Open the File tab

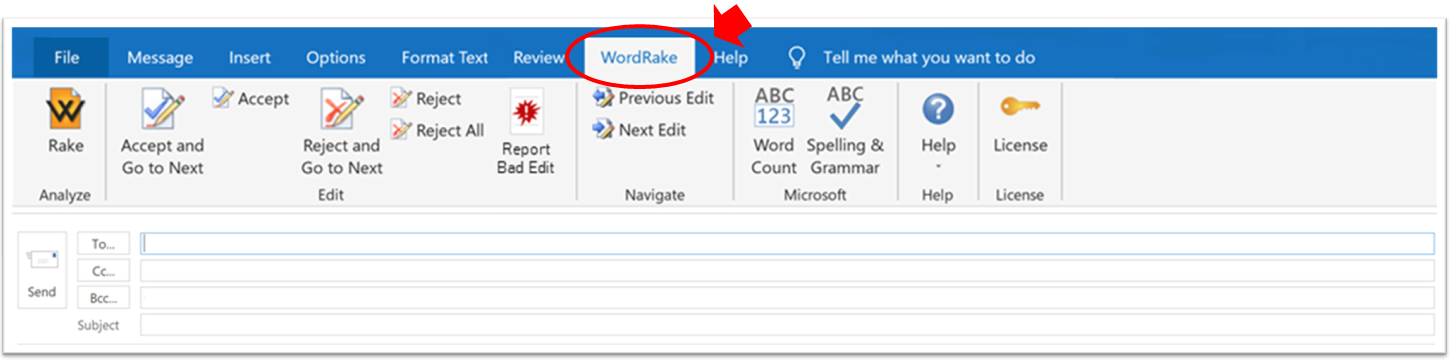67,58
